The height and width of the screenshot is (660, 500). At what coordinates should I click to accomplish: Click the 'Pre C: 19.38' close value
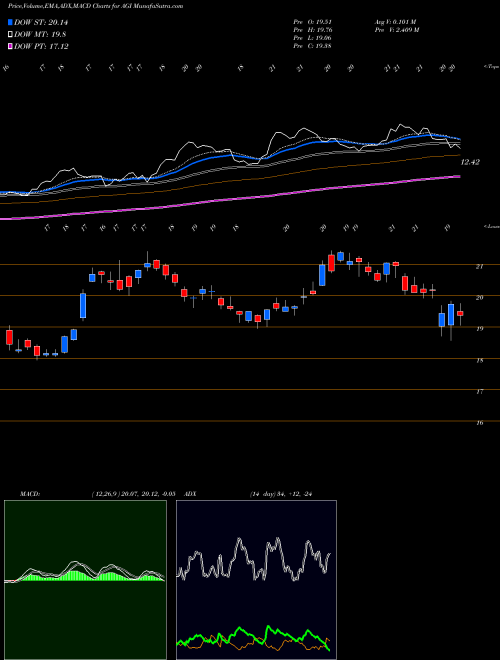[313, 45]
